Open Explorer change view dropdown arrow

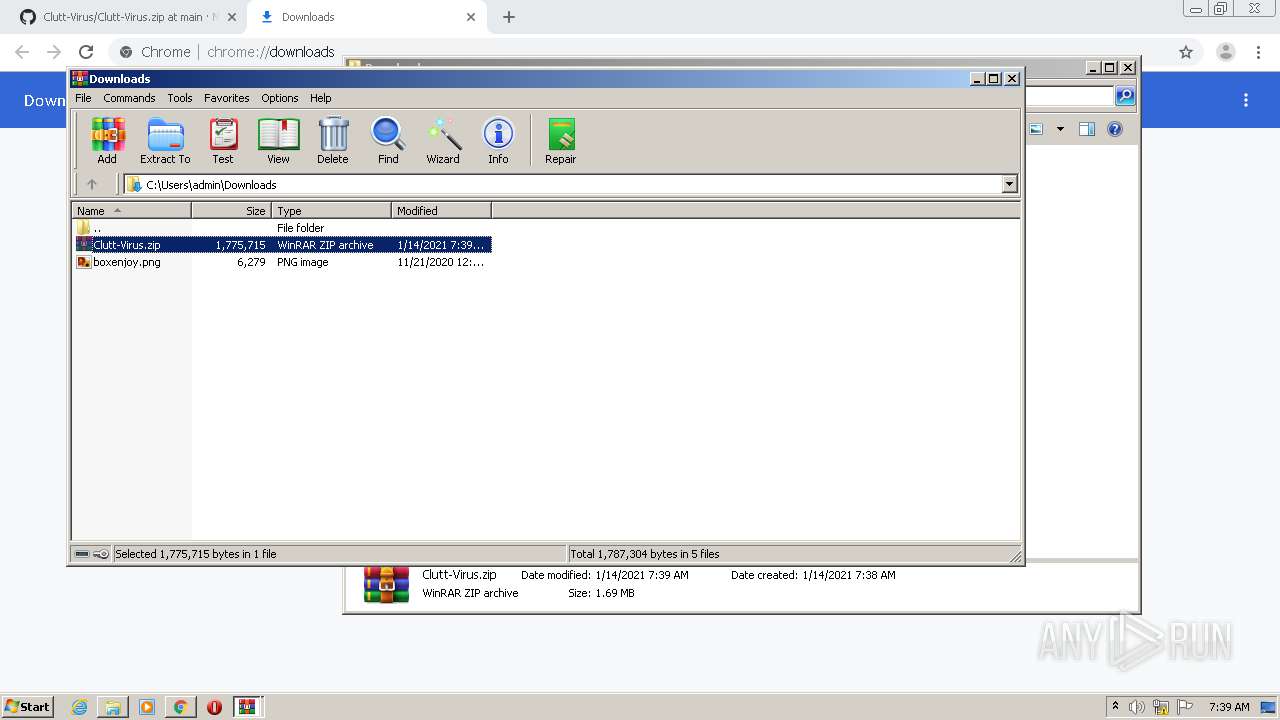click(1060, 129)
